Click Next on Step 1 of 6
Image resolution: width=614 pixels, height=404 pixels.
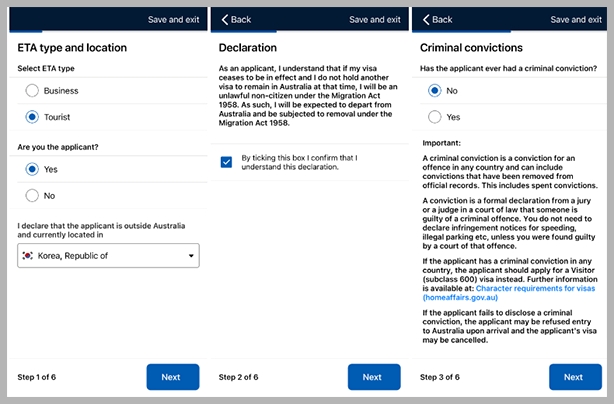coord(173,377)
